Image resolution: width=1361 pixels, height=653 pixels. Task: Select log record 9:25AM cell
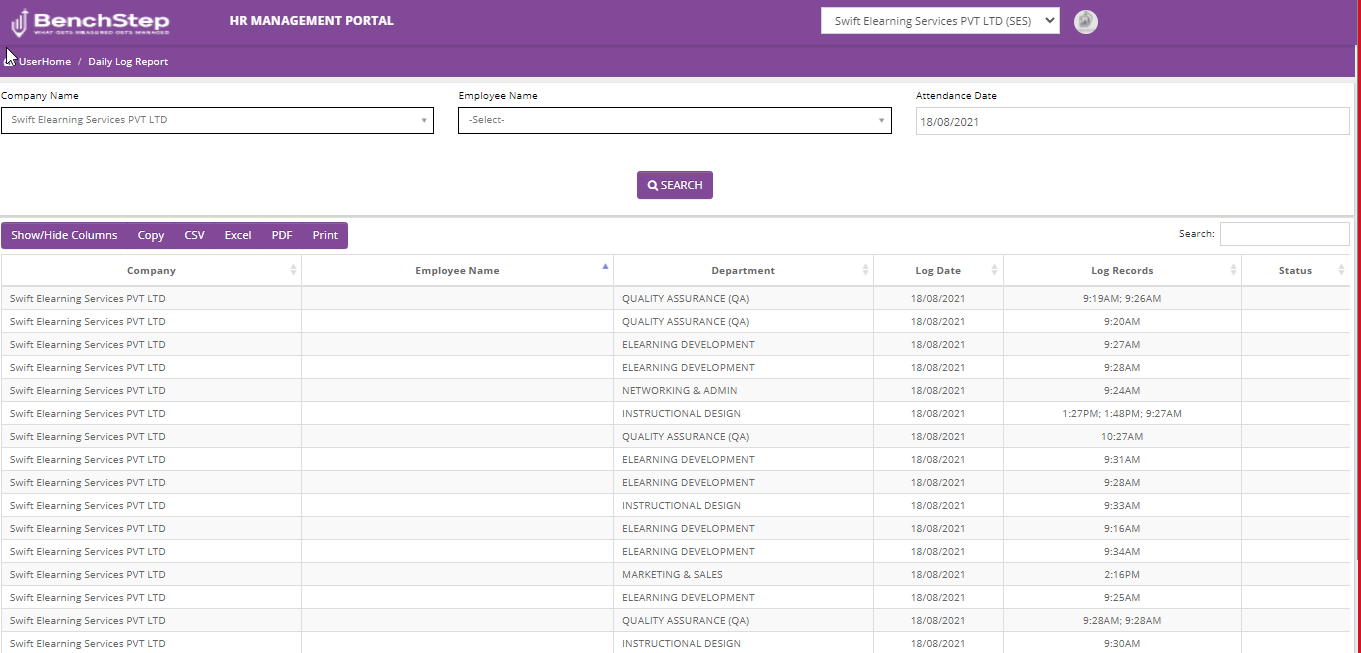pyautogui.click(x=1122, y=597)
